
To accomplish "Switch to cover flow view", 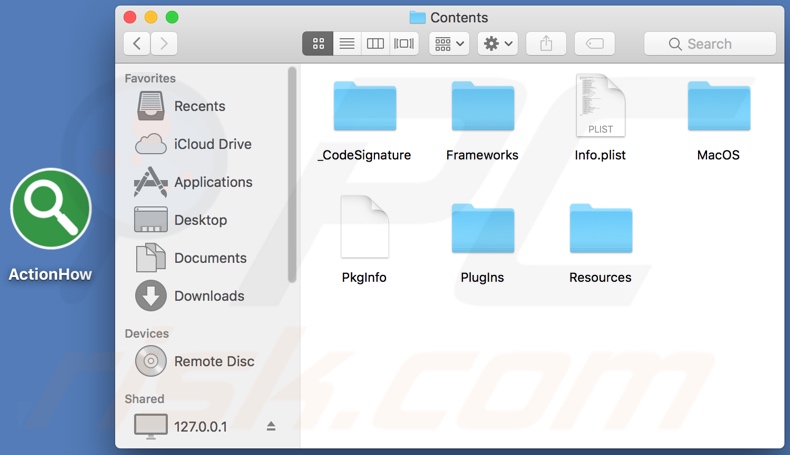I will 404,44.
